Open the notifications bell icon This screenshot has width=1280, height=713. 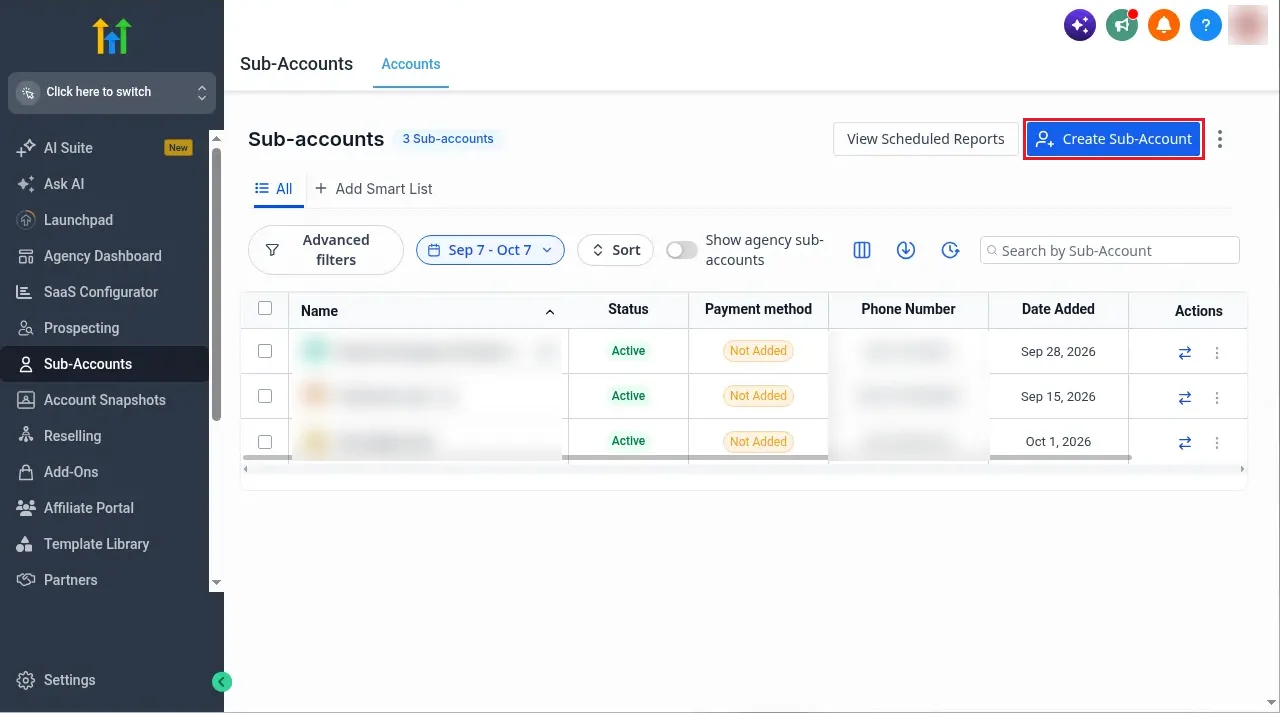1164,25
